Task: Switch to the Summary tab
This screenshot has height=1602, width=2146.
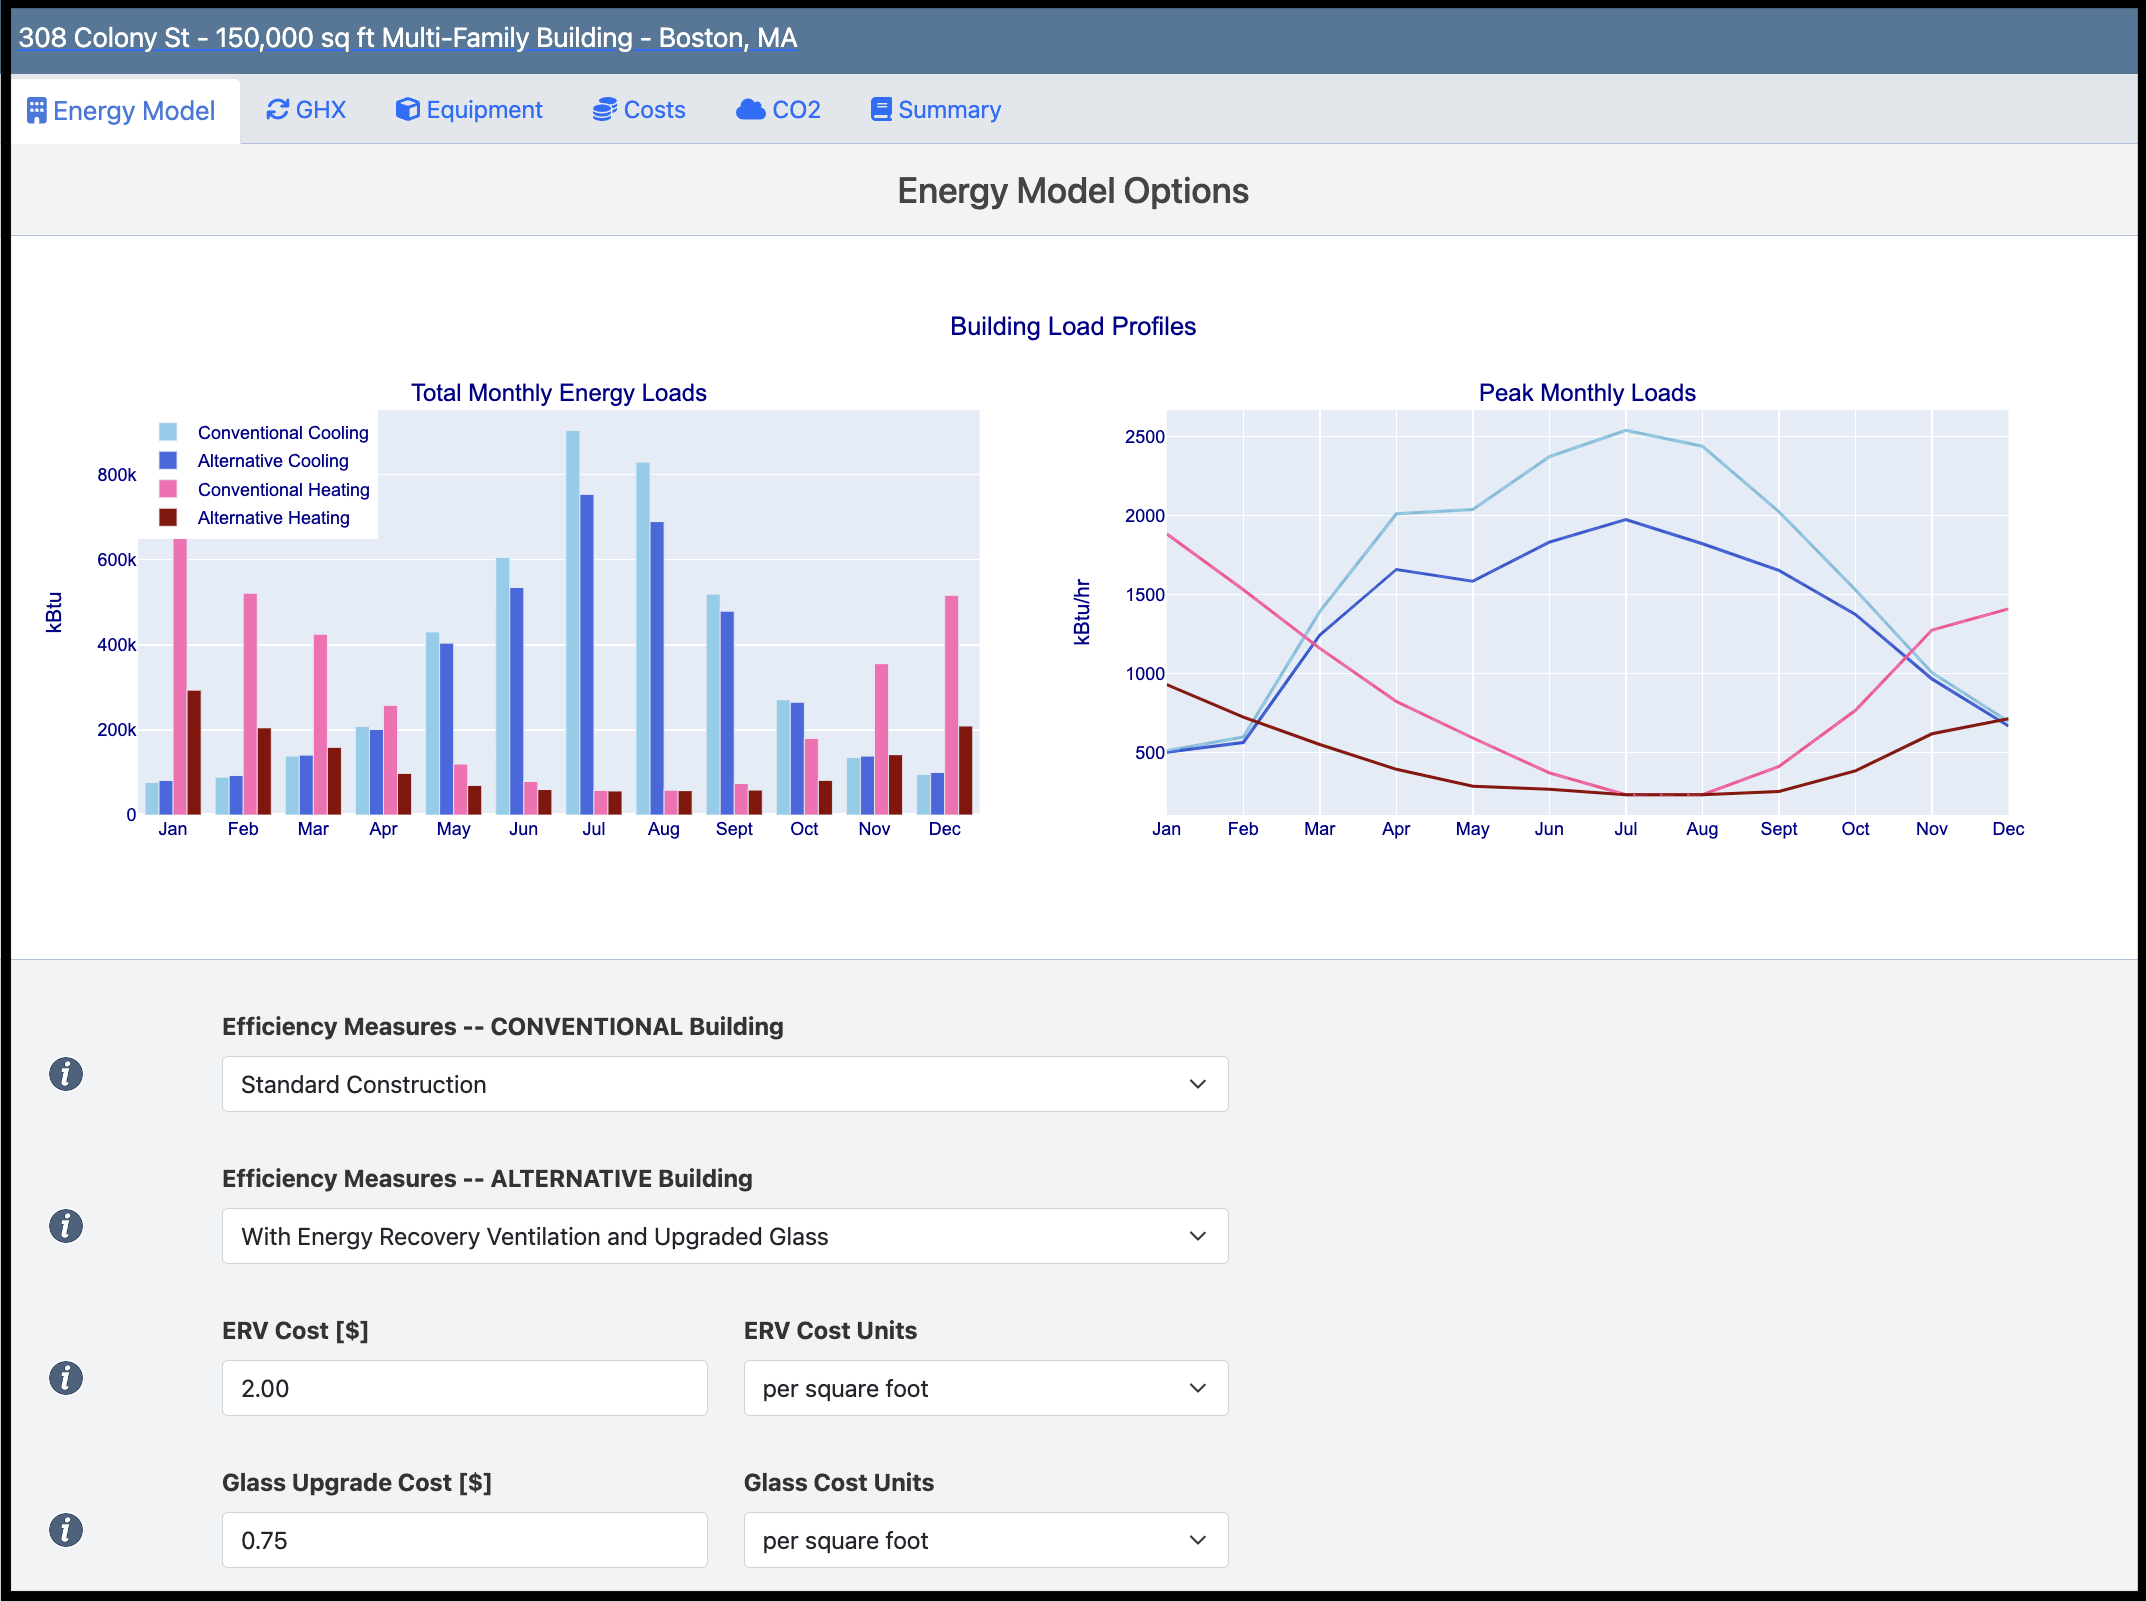Action: [x=936, y=110]
